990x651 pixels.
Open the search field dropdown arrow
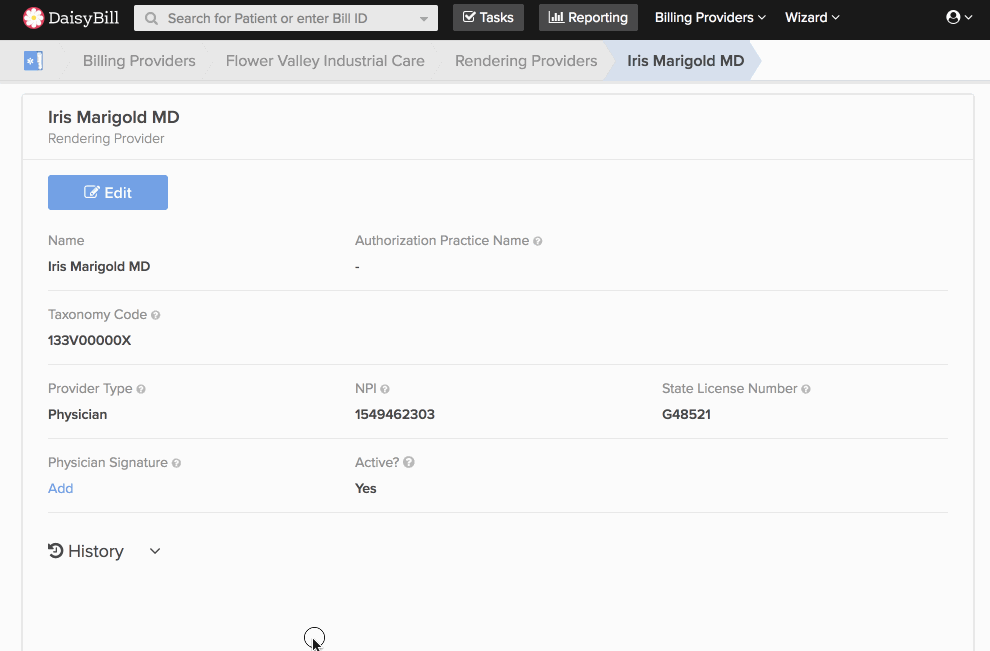pos(422,17)
